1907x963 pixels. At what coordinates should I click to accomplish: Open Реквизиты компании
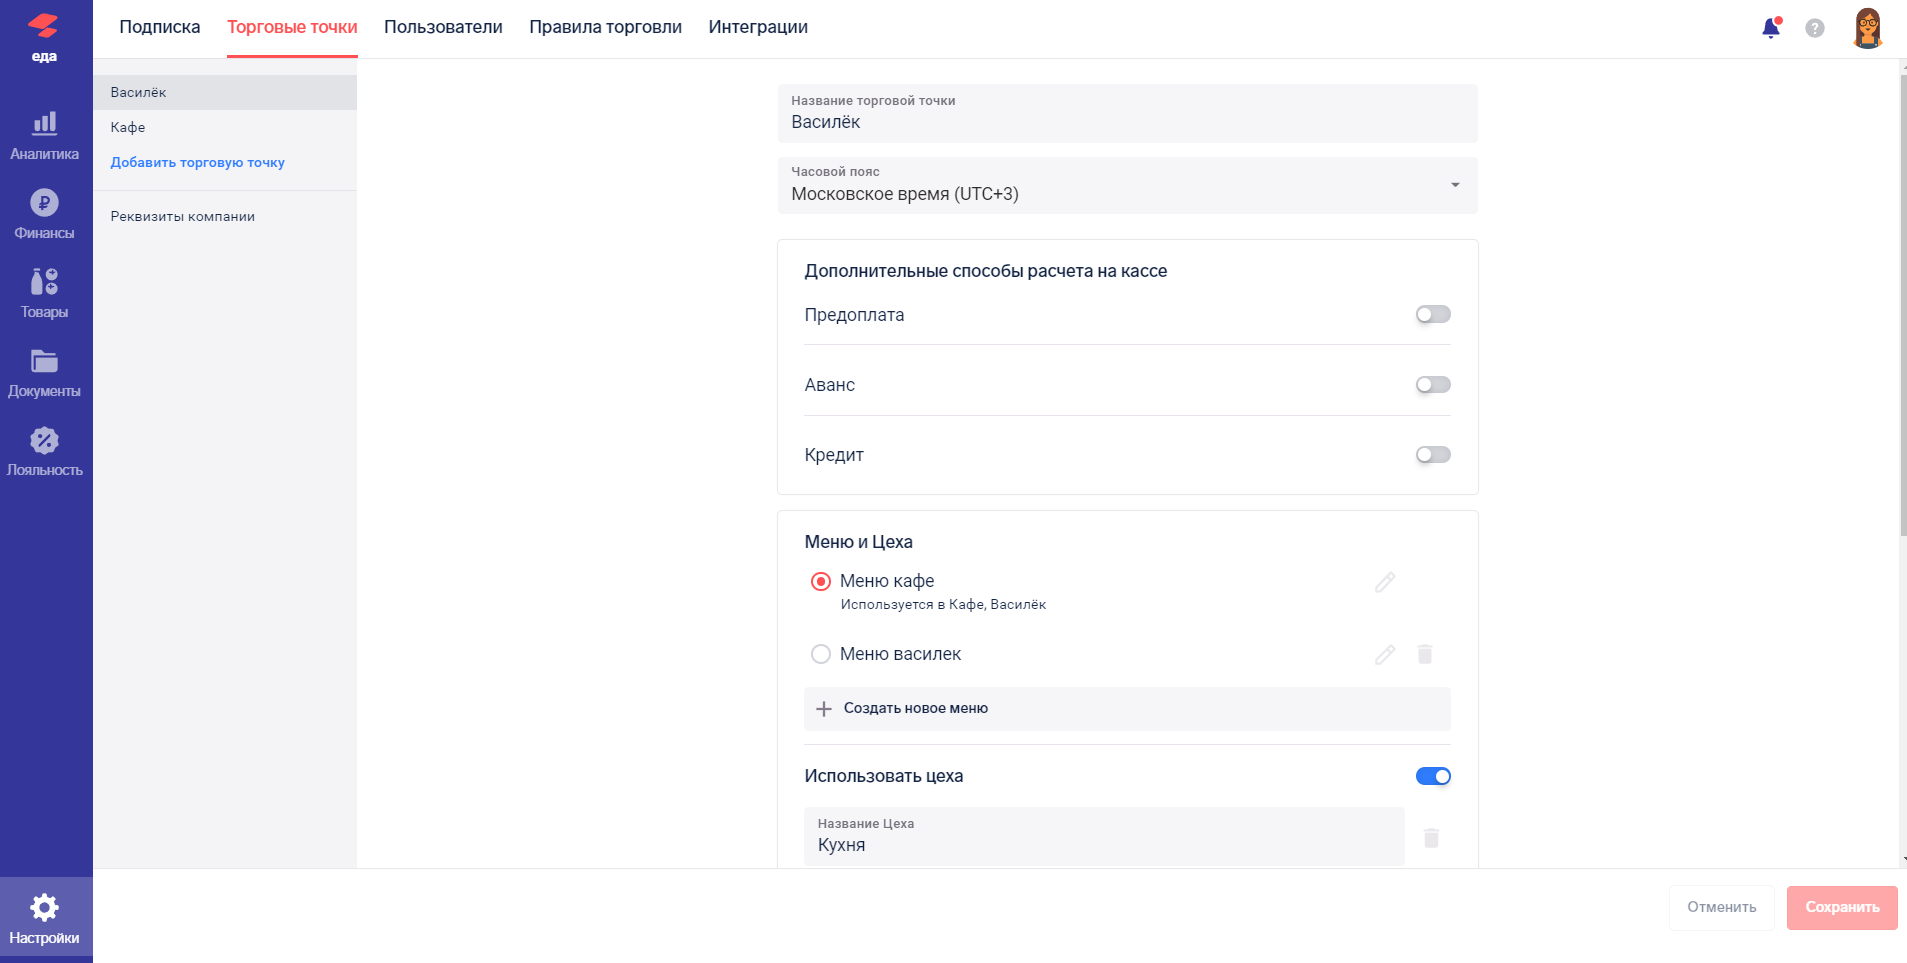point(183,216)
